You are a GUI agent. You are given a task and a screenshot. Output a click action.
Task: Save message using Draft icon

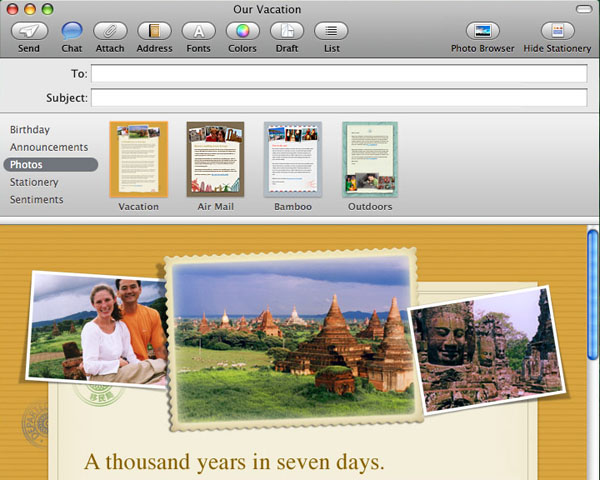tap(287, 31)
